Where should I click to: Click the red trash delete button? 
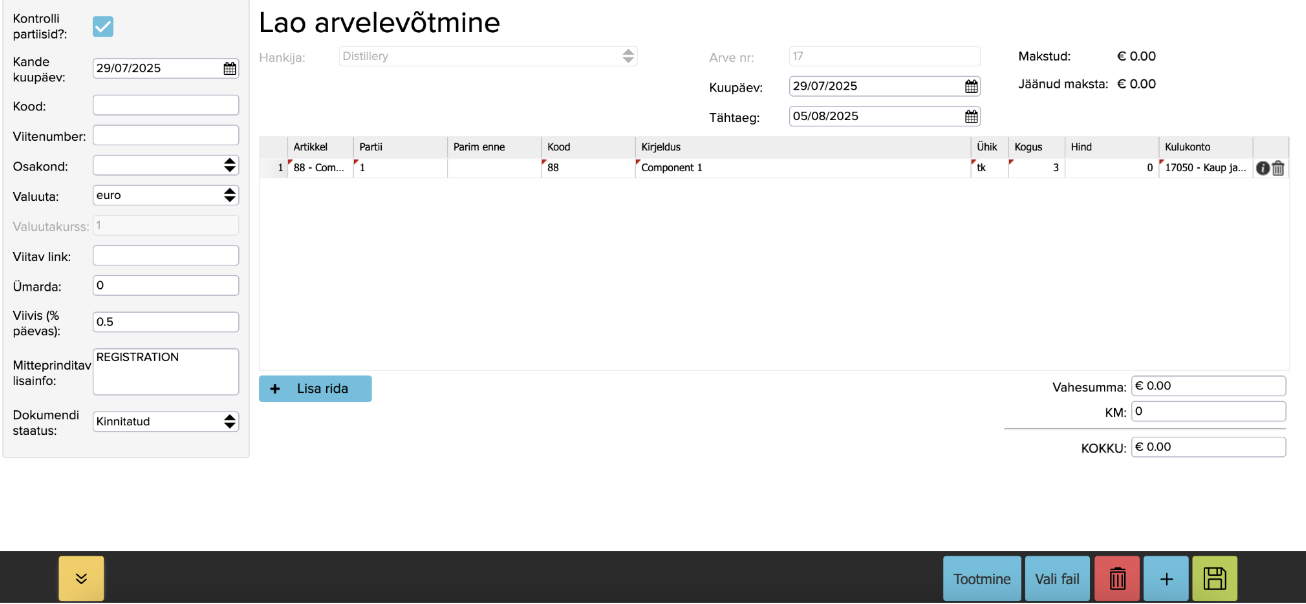(1118, 579)
